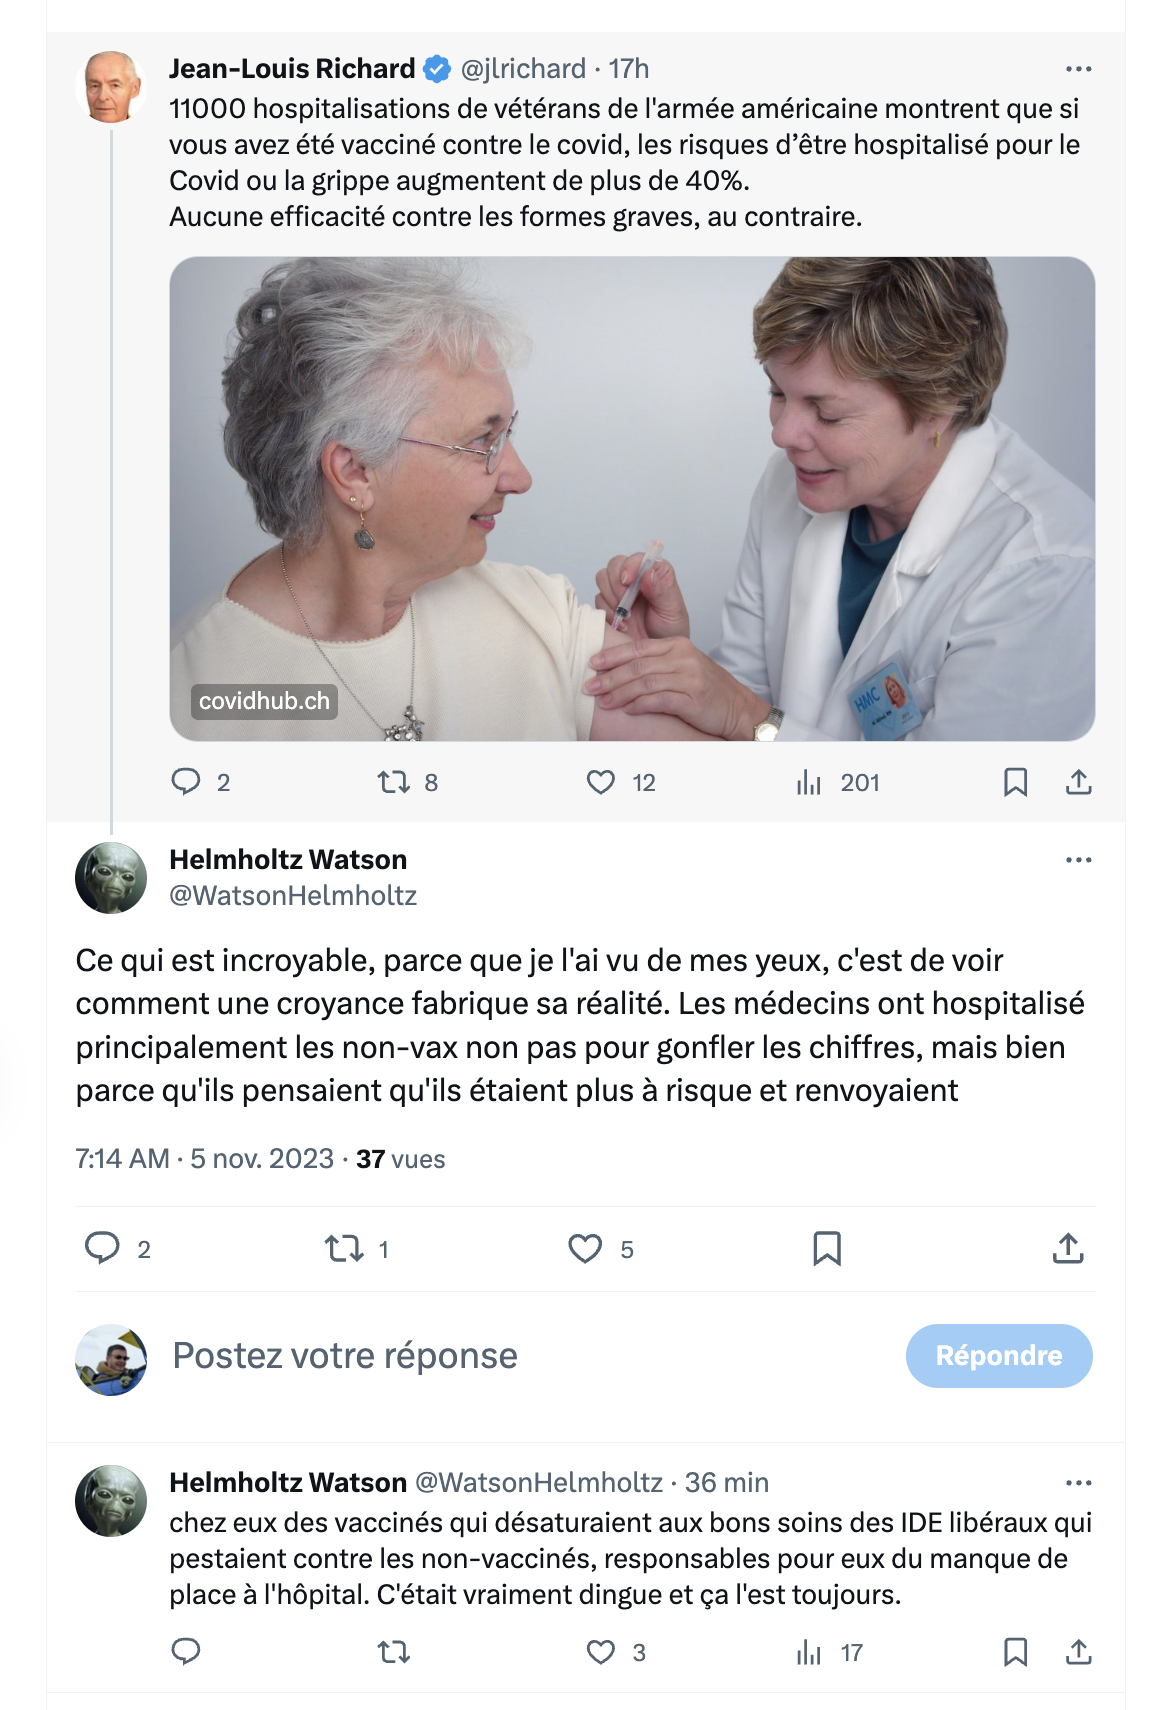The image size is (1152, 1710).
Task: Like the tweet showing 12 likes
Action: 601,781
